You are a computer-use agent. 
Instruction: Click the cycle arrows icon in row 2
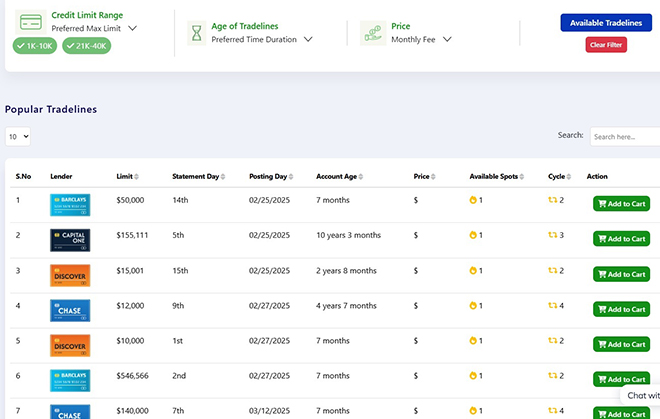[553, 235]
